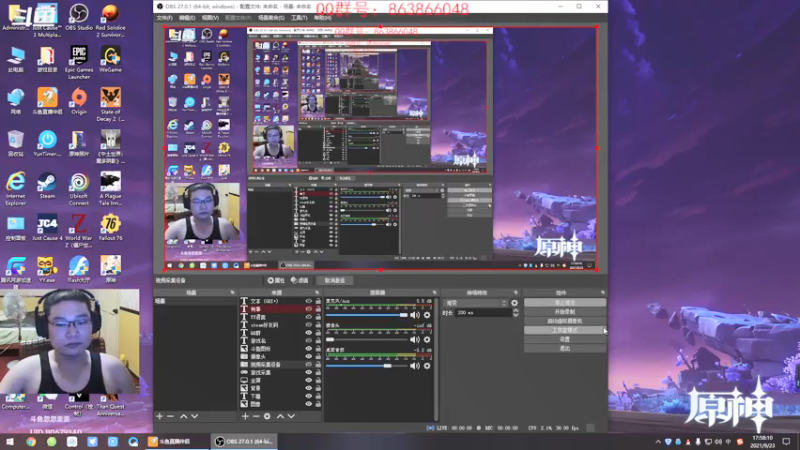
Task: Move selected source down in list
Action: pyautogui.click(x=291, y=416)
